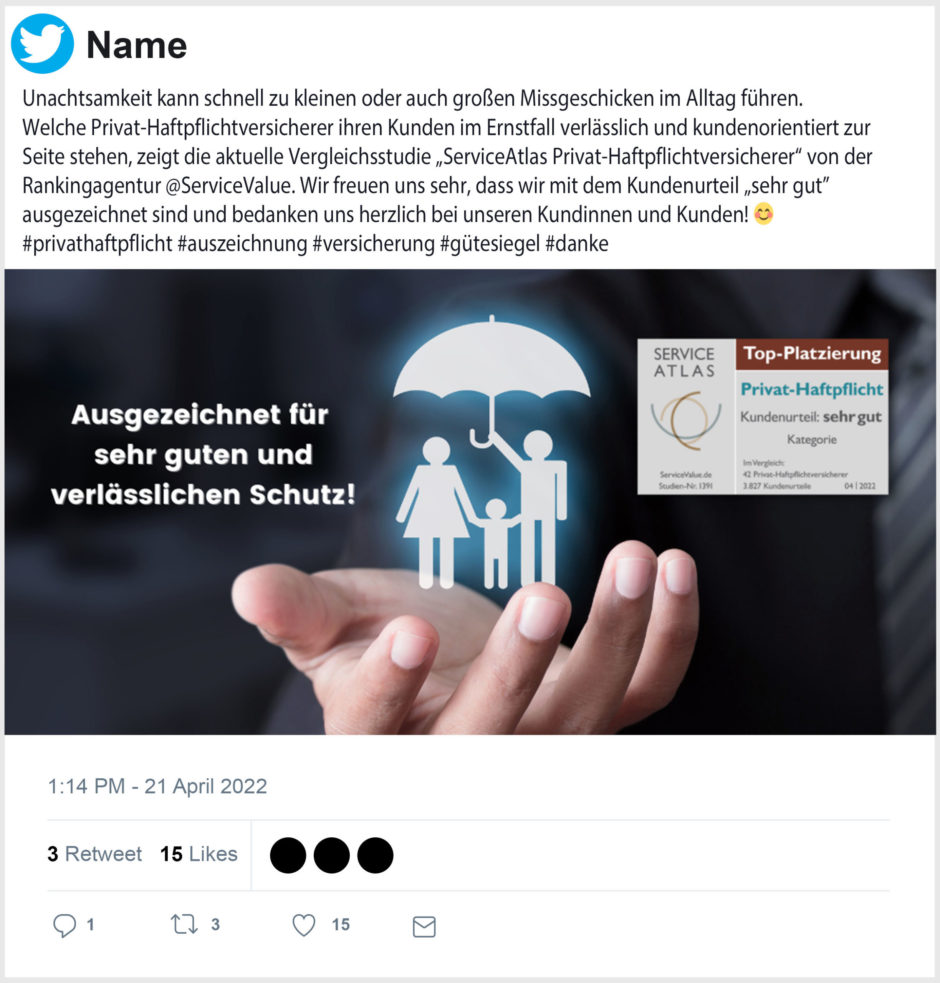Click the 1:14 PM - 21 April 2022 timestamp
Viewport: 940px width, 983px height.
tap(157, 786)
